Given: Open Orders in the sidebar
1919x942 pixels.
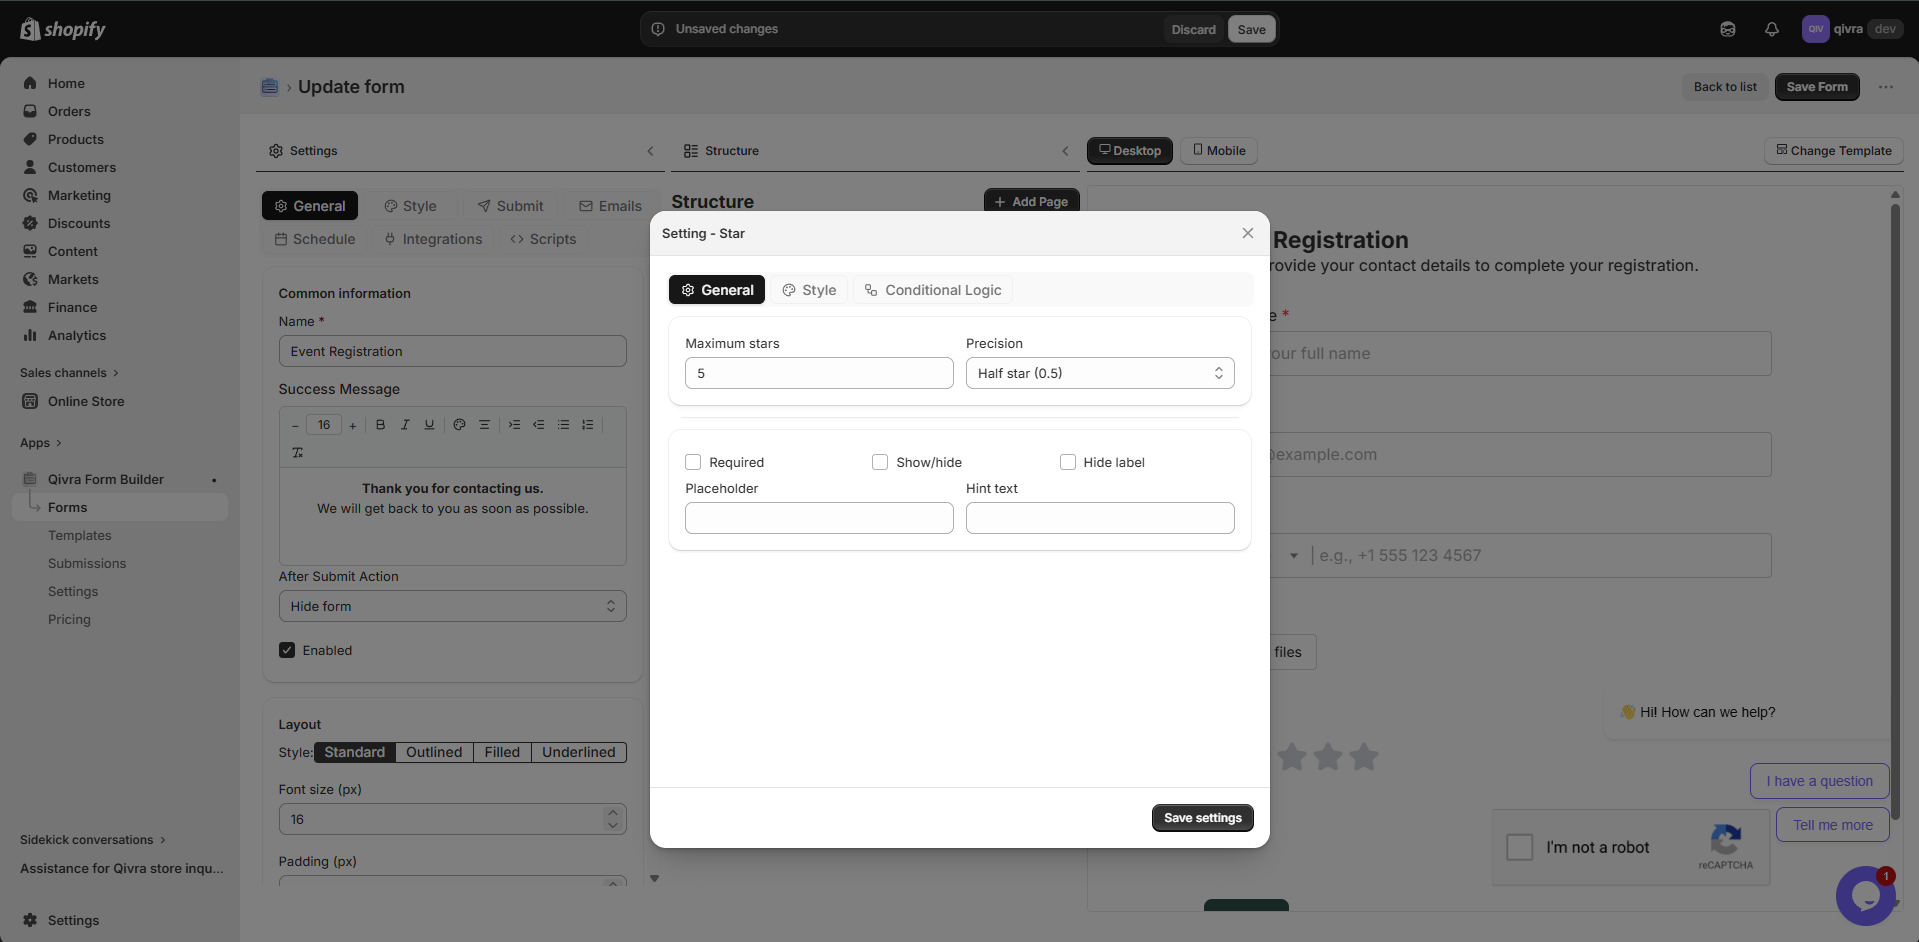Looking at the screenshot, I should 69,111.
